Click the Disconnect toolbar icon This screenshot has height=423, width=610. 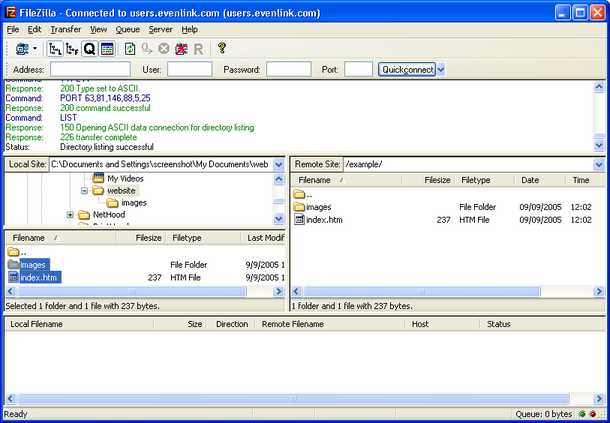[x=181, y=49]
